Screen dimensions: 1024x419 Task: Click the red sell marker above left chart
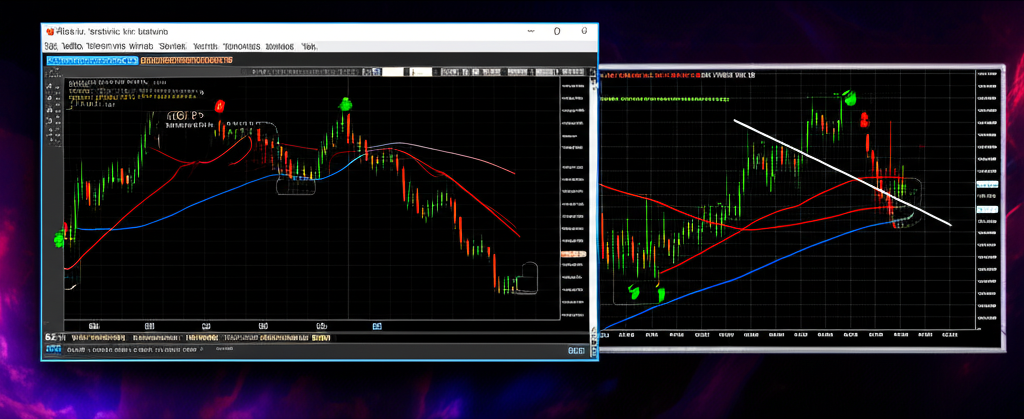219,105
